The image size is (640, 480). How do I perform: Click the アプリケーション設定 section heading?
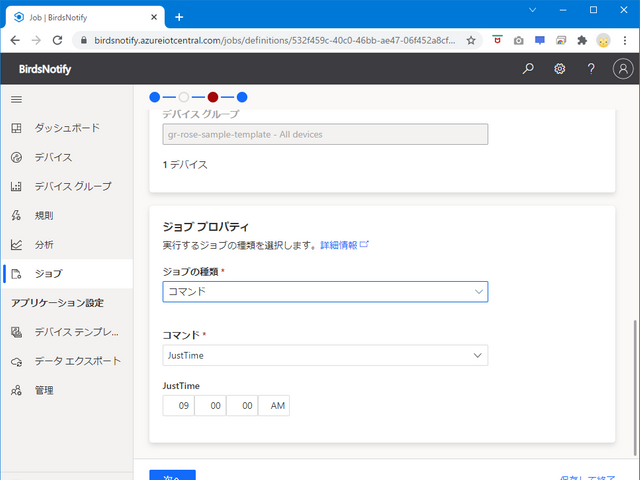(x=57, y=303)
